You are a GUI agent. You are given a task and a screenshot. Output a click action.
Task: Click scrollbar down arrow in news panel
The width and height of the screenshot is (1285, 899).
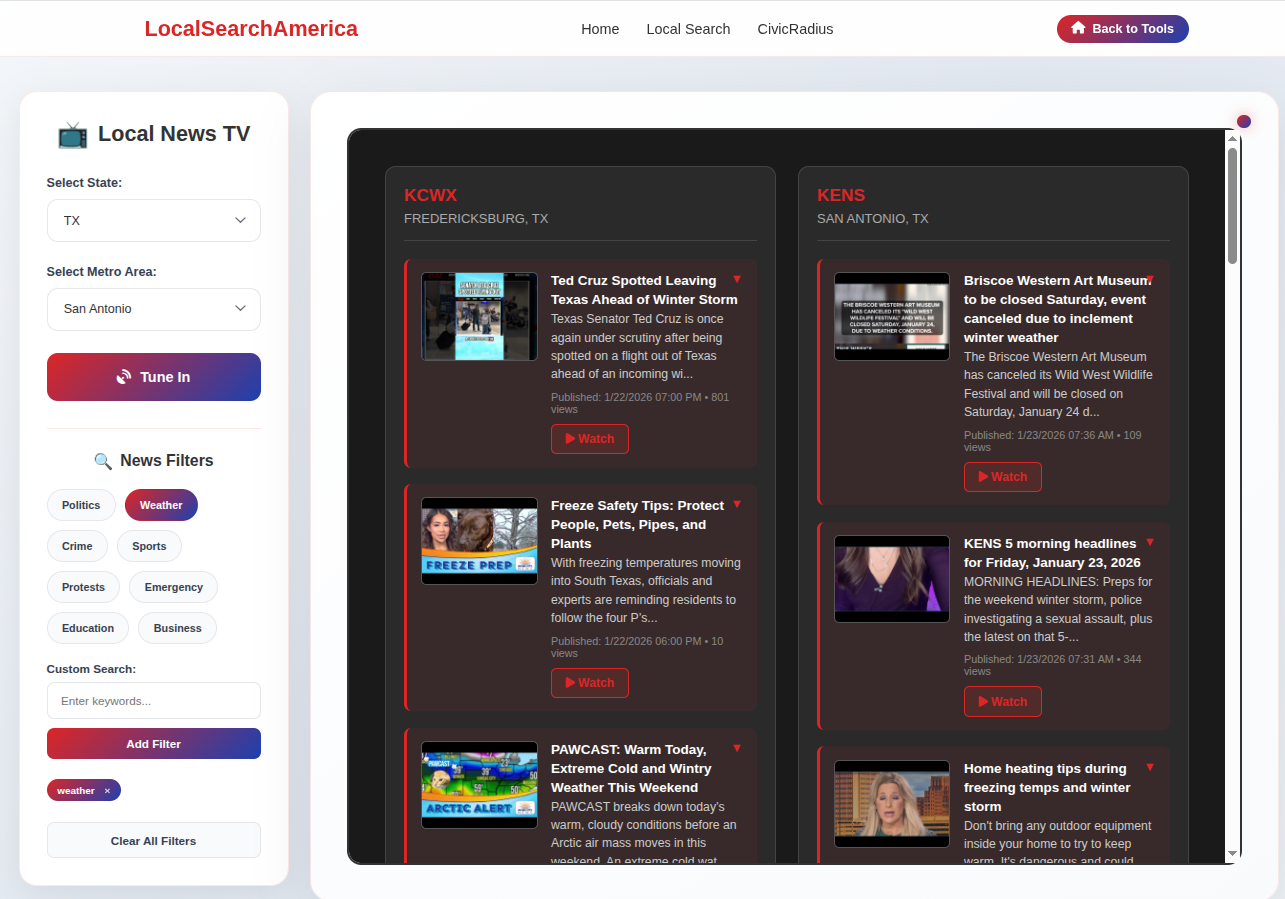point(1232,853)
